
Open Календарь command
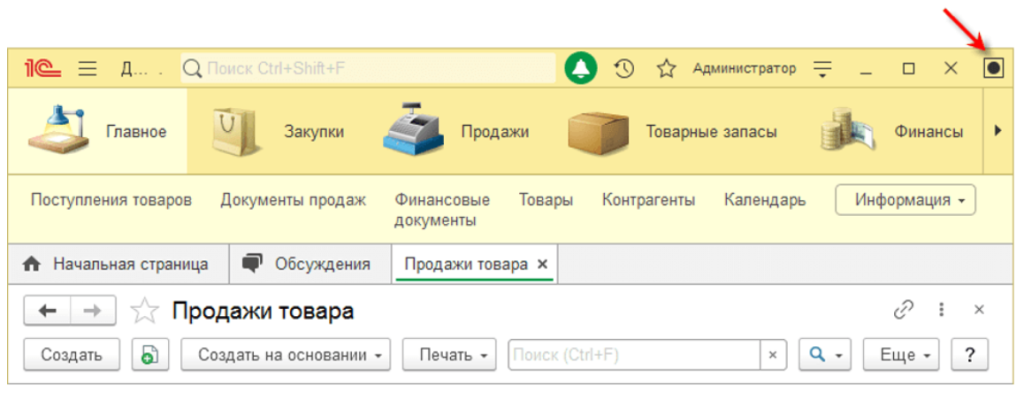pyautogui.click(x=765, y=200)
